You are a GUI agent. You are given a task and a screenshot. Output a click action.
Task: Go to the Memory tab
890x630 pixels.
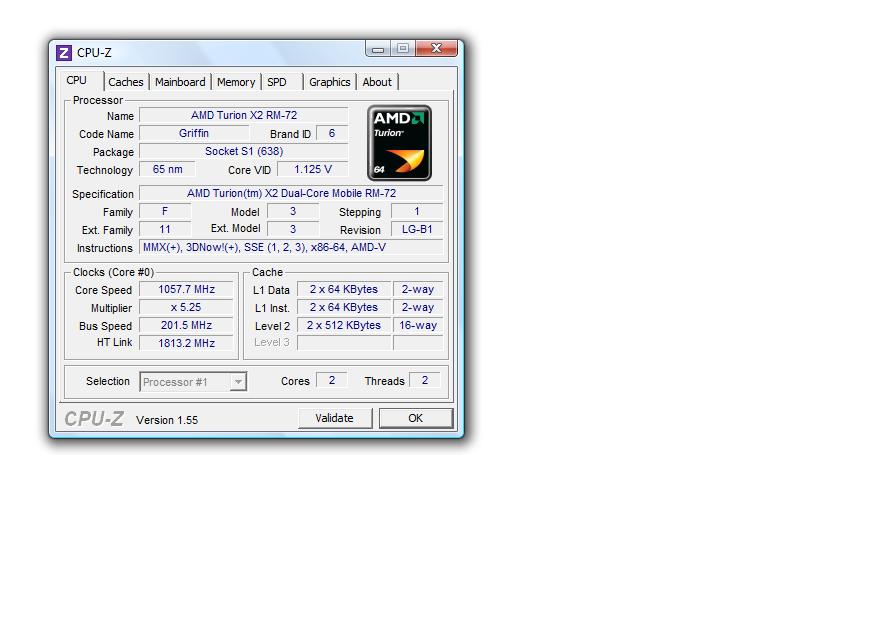pyautogui.click(x=236, y=82)
